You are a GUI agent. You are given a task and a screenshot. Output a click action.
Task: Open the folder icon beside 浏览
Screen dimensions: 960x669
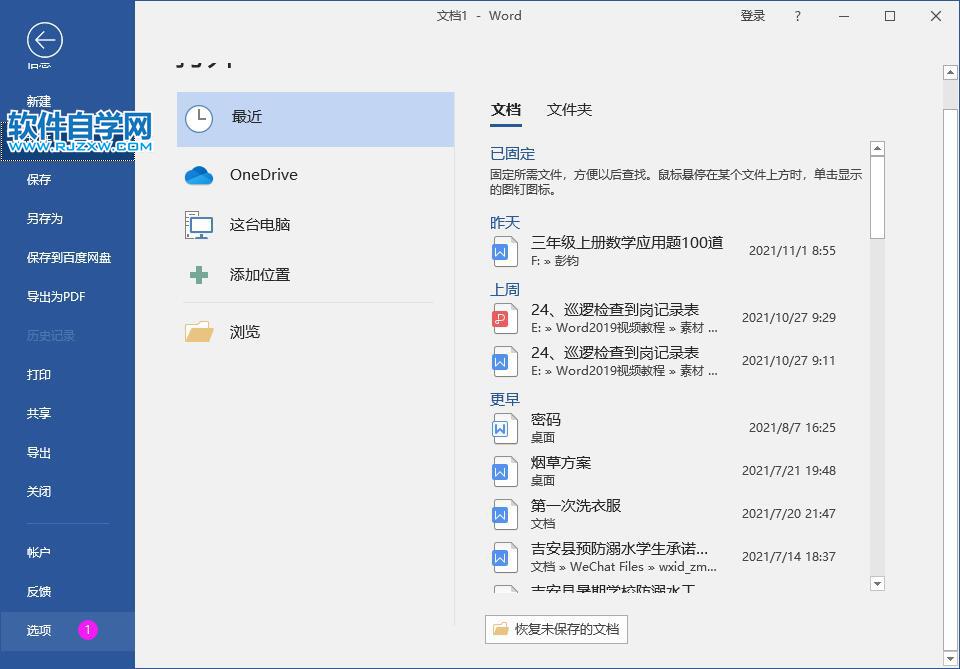pos(198,331)
